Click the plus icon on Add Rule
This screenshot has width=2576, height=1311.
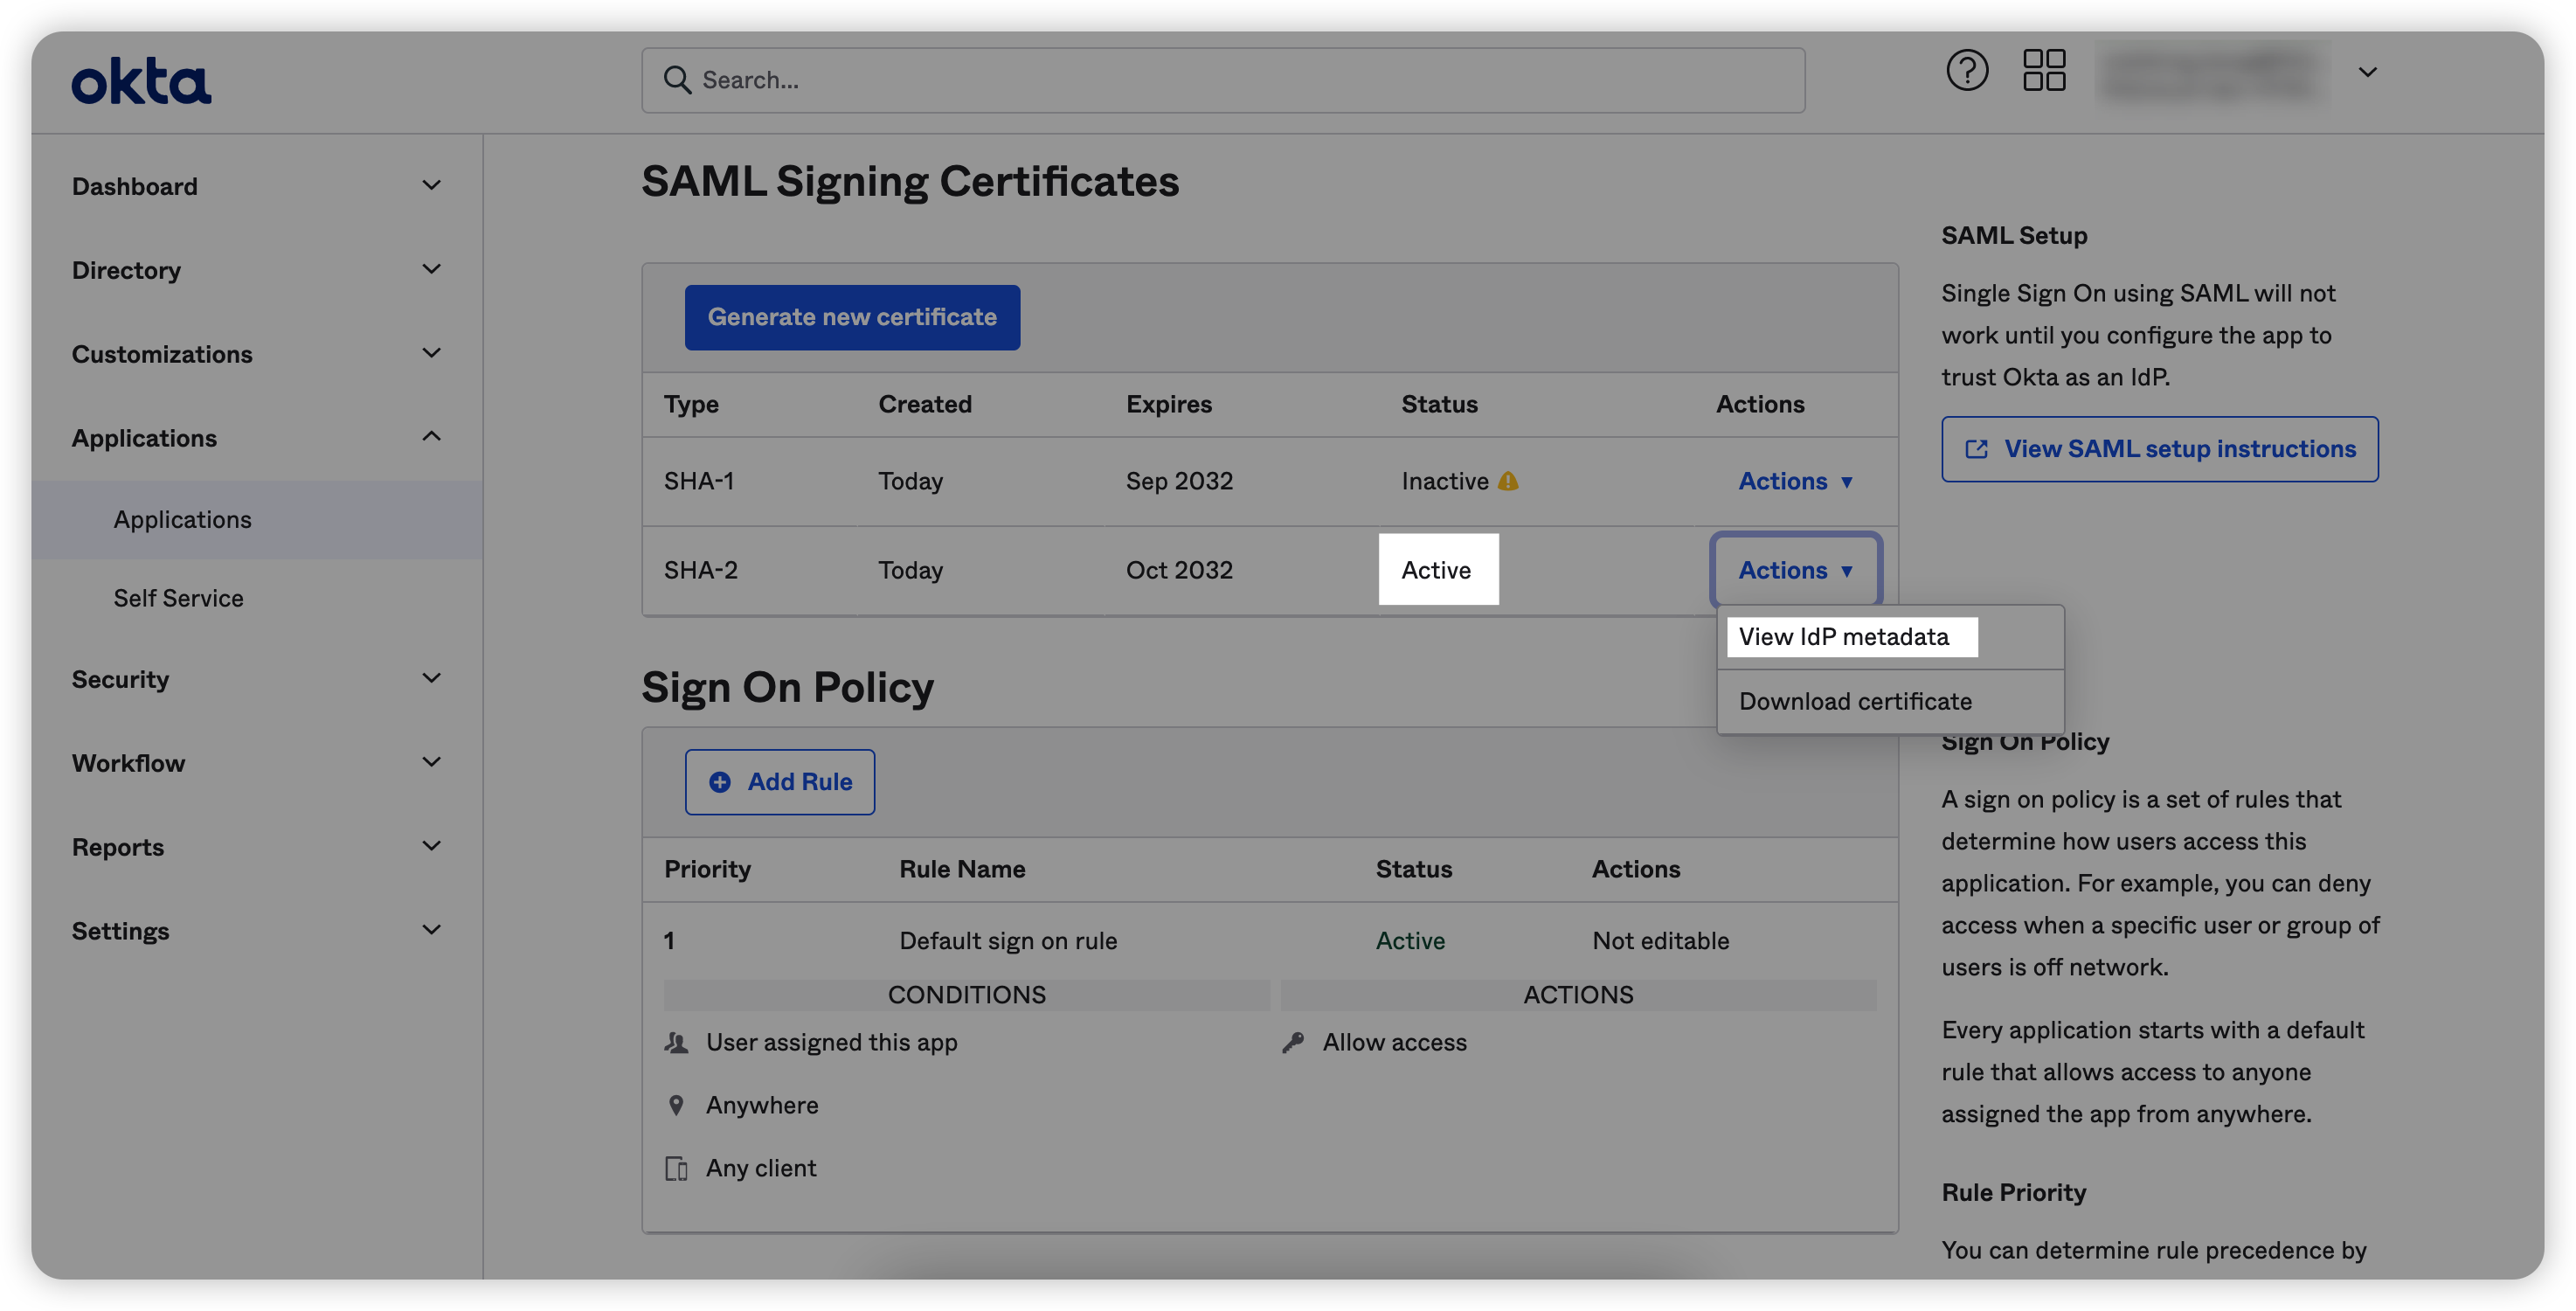(x=720, y=782)
